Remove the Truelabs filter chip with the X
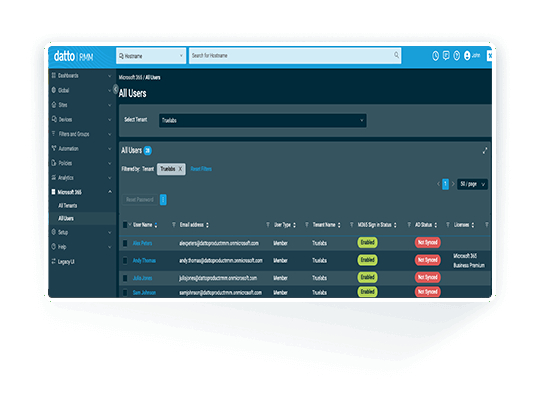Screen dimensions: 540x405 tap(180, 169)
